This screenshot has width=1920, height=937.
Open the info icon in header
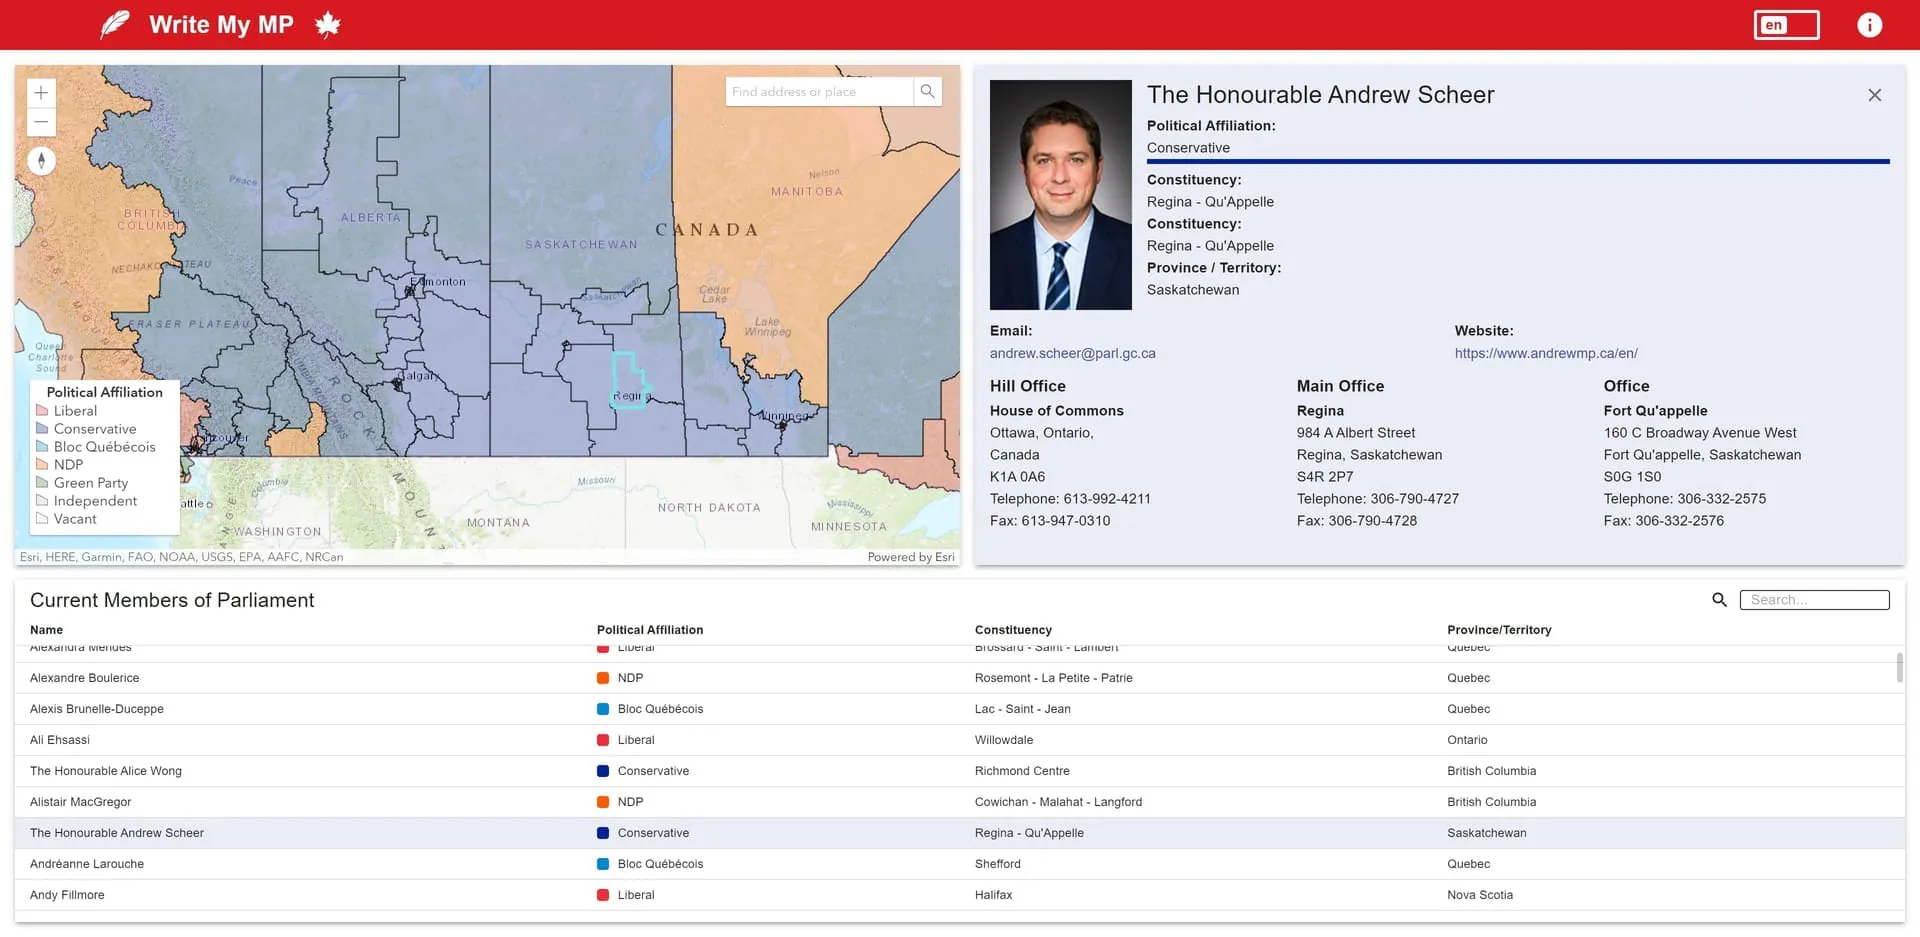tap(1869, 25)
